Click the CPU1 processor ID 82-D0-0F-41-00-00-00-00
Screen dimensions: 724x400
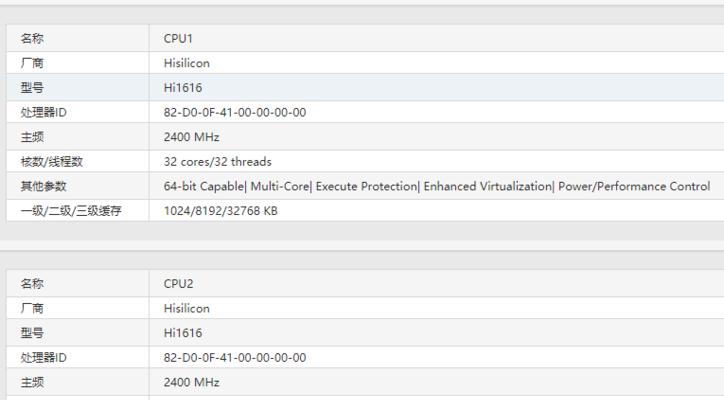tap(235, 112)
